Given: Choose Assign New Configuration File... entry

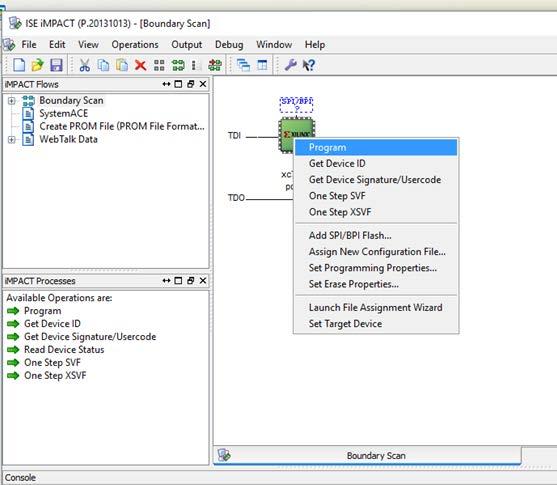Looking at the screenshot, I should (376, 252).
